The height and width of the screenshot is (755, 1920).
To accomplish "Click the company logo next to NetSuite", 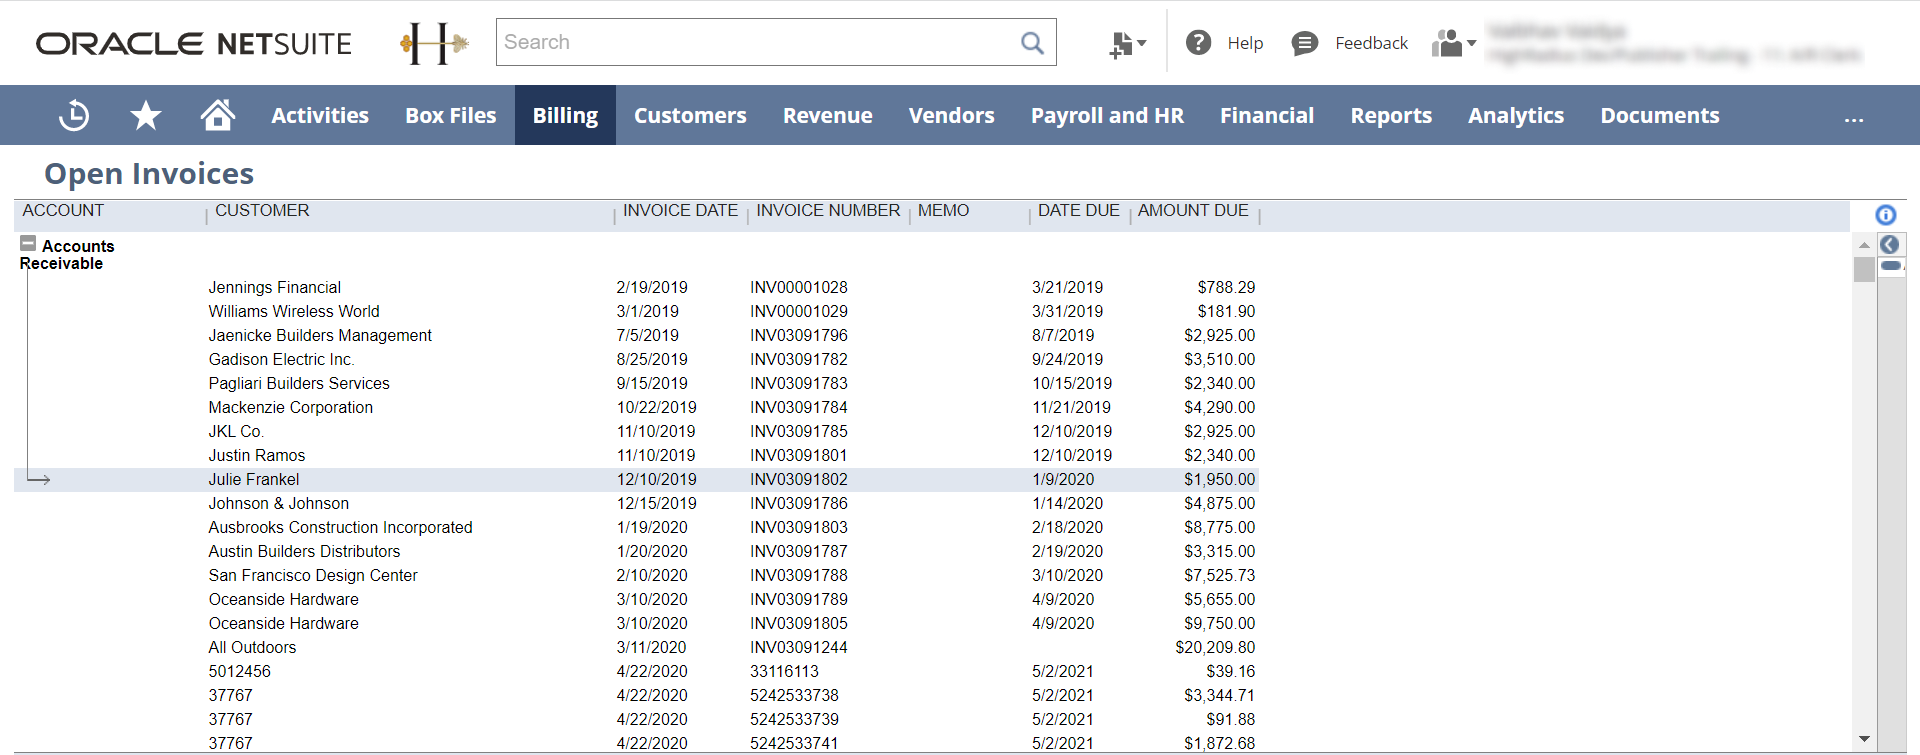I will point(434,43).
